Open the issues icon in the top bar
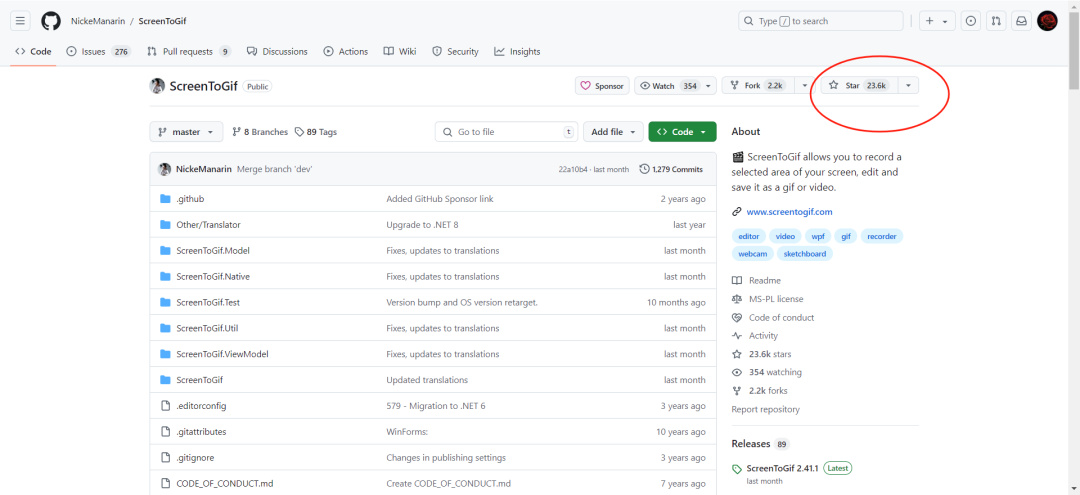This screenshot has height=495, width=1080. tap(970, 21)
